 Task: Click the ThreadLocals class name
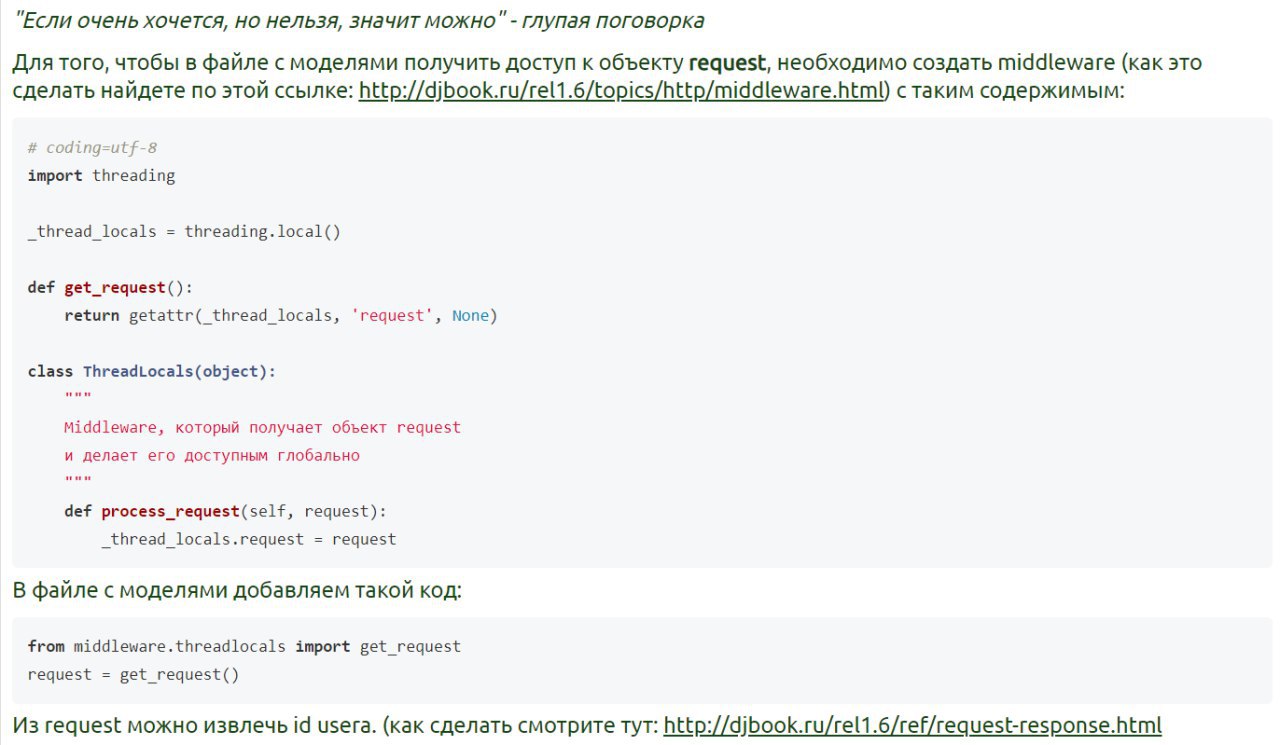coord(138,372)
